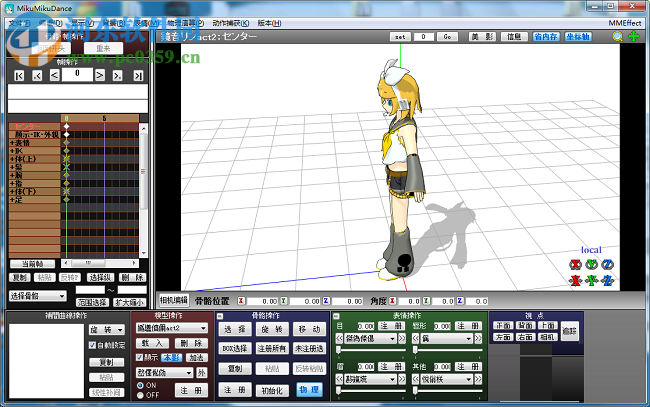The image size is (650, 407).
Task: Next eye morph arrow in 表情操作
Action: point(402,339)
